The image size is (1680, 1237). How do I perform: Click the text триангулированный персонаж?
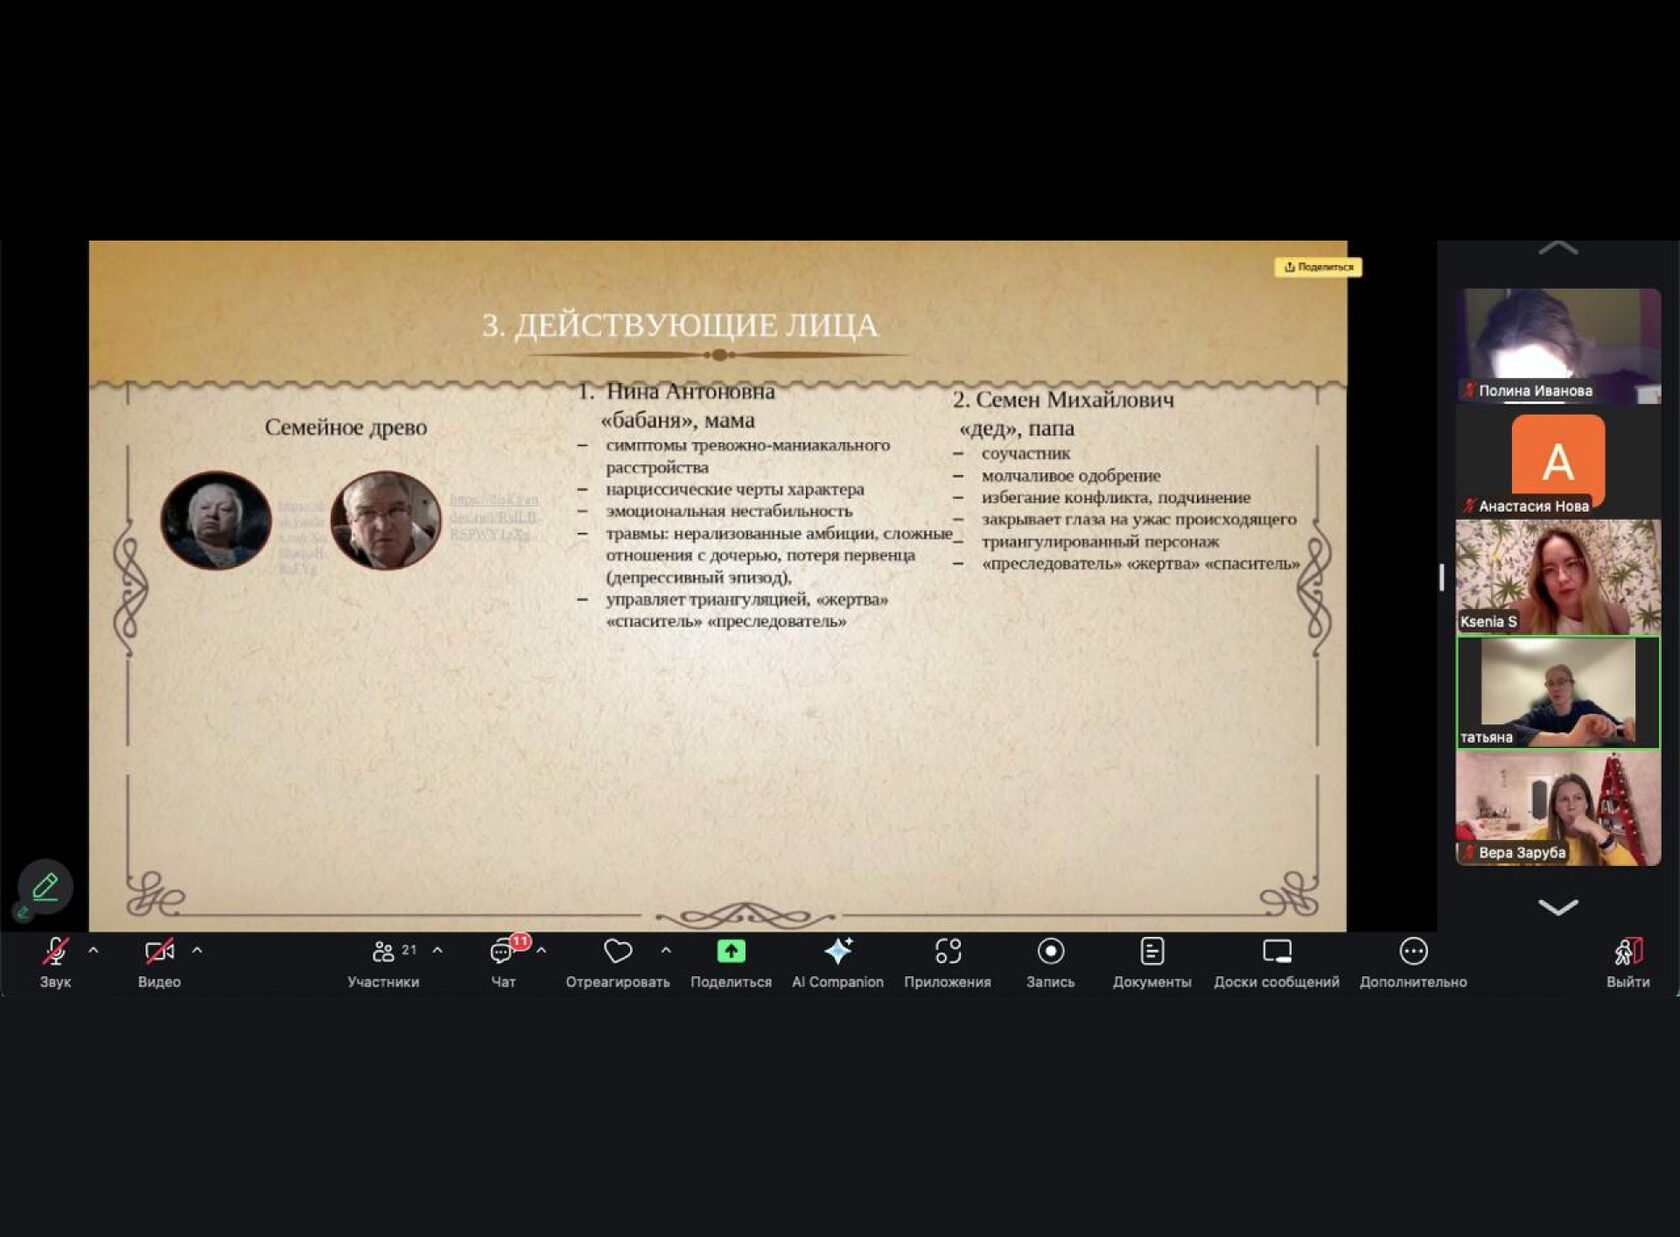point(1100,541)
